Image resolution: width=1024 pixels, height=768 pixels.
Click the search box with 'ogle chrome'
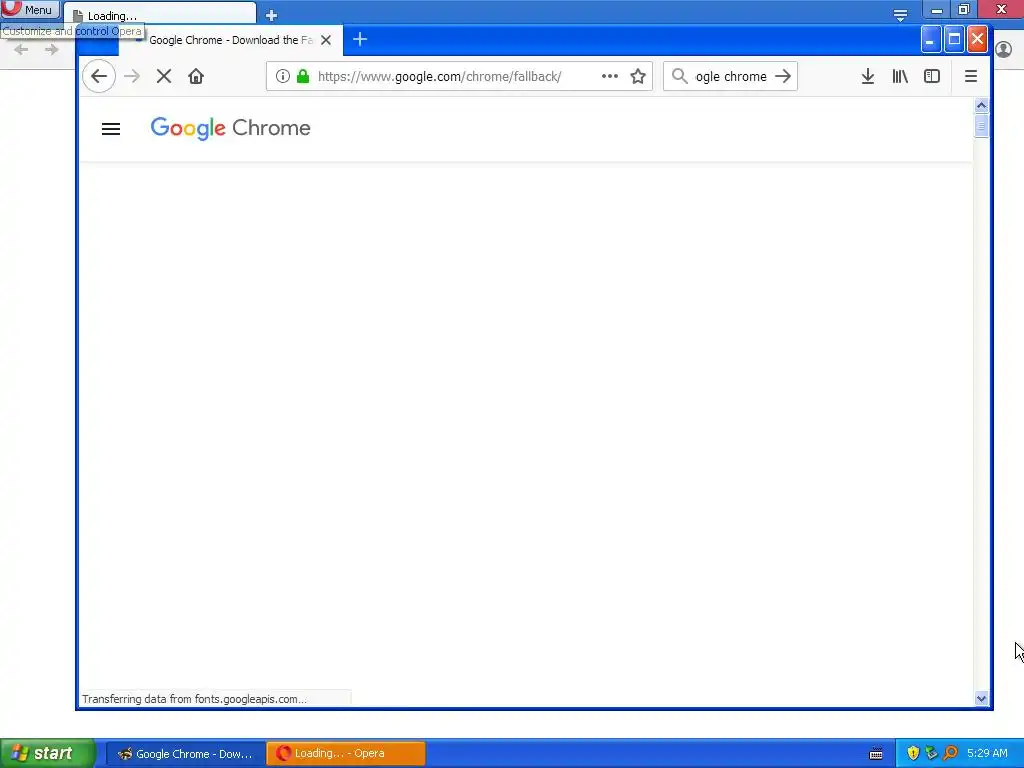point(731,76)
